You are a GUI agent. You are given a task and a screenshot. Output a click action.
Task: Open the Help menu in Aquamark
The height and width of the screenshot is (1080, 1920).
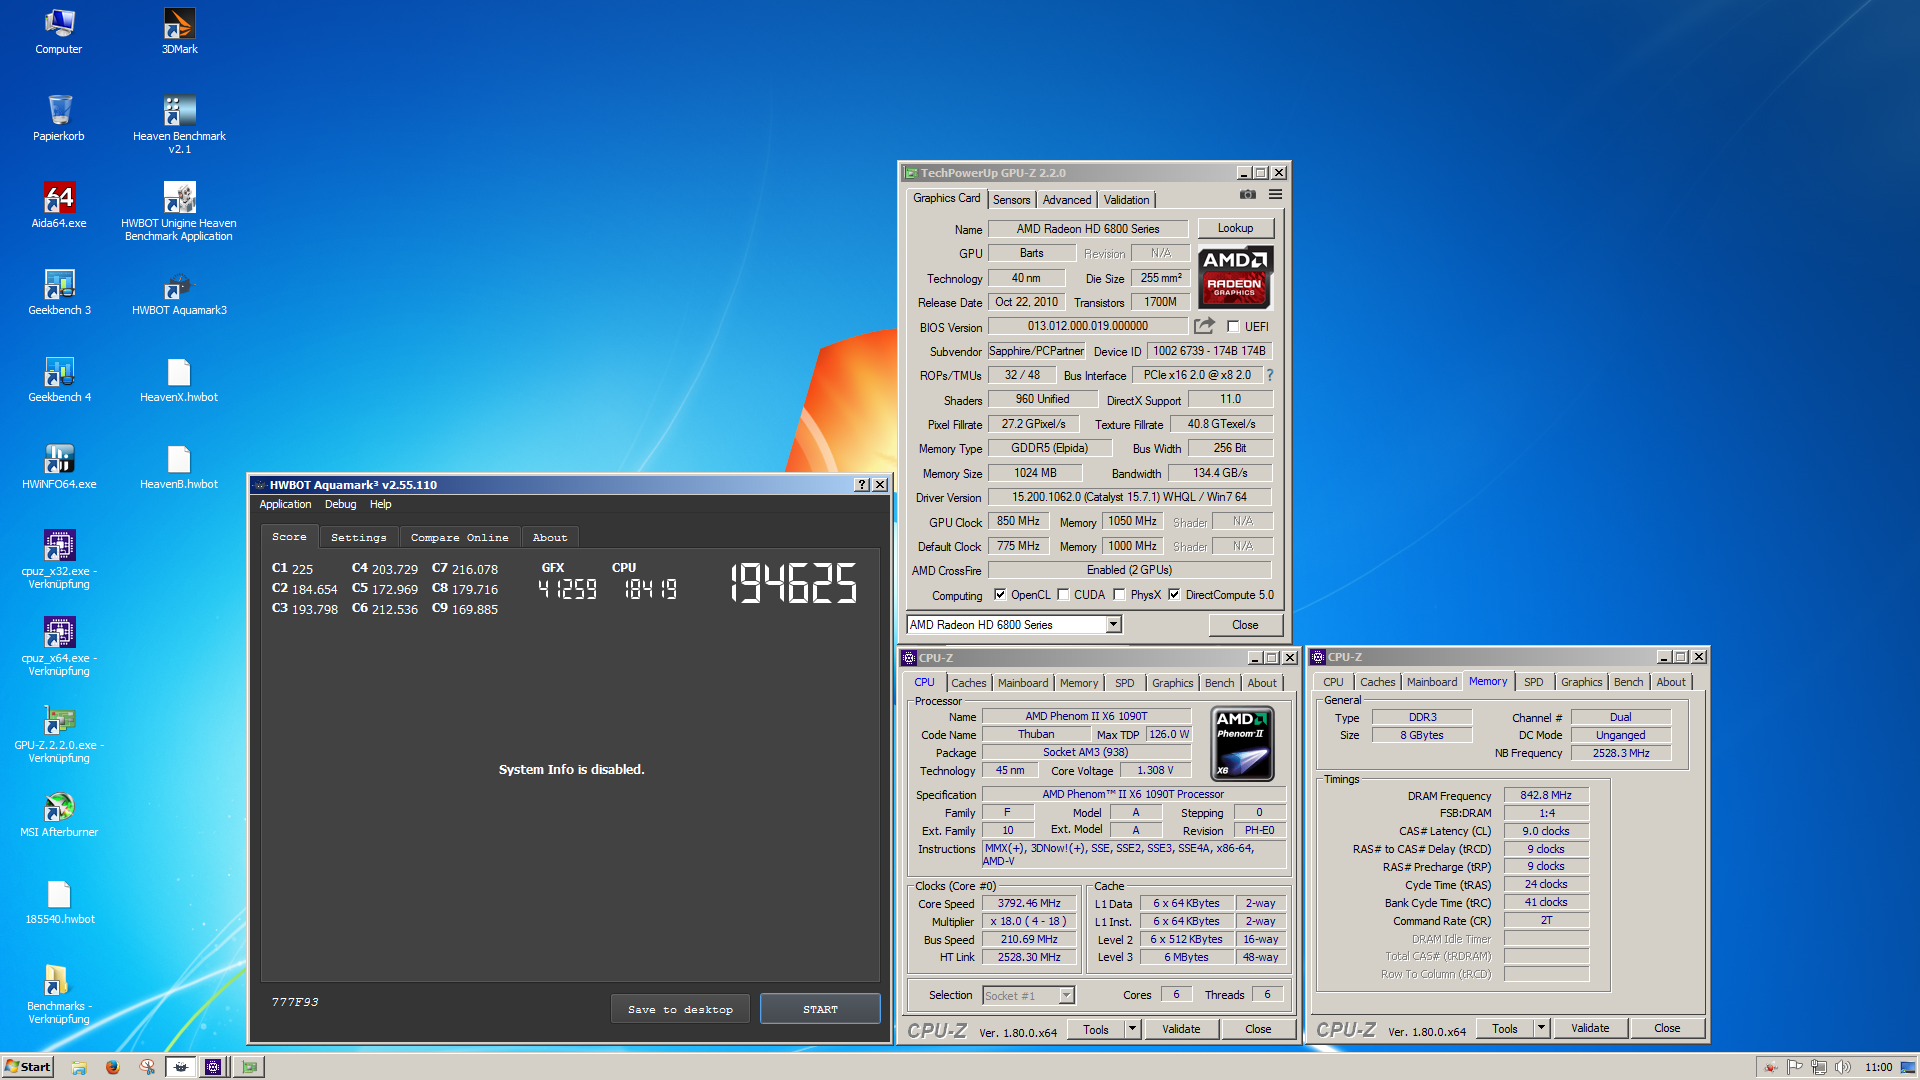380,504
